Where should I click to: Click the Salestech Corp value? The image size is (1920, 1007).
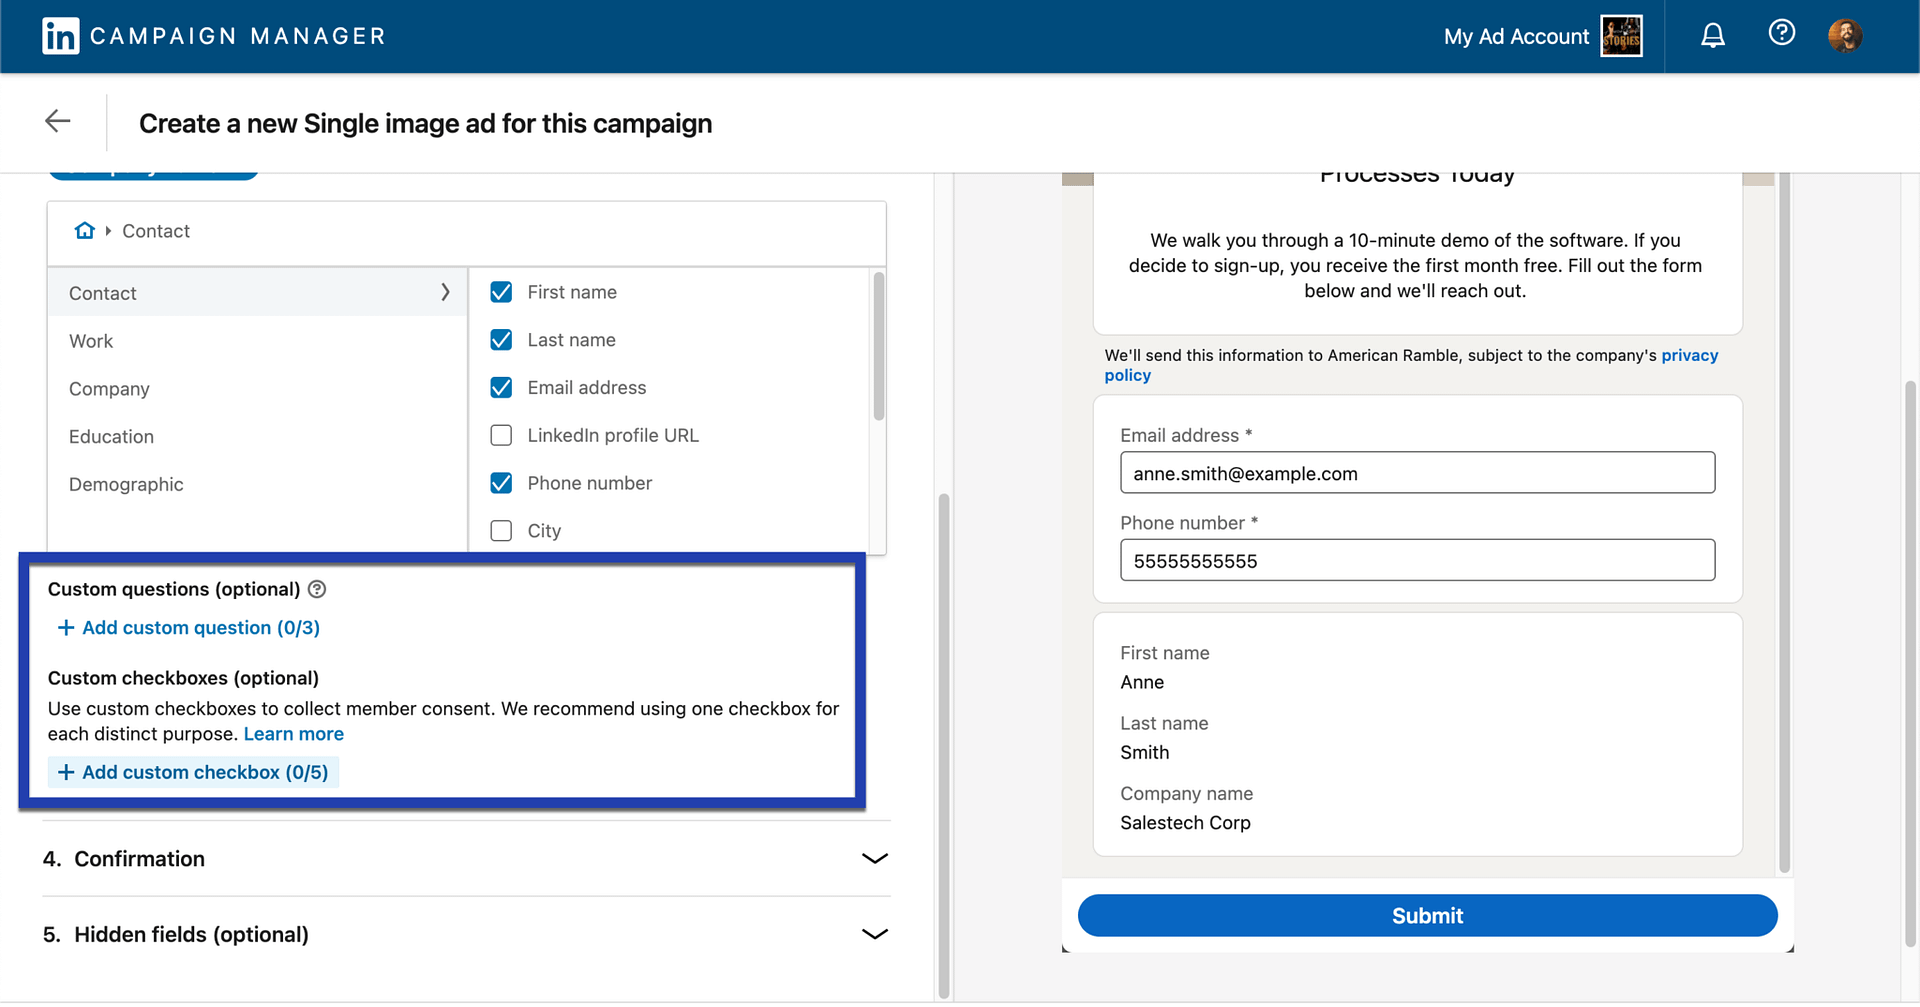point(1185,823)
